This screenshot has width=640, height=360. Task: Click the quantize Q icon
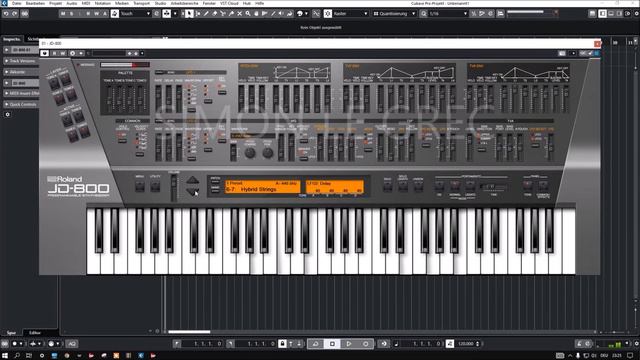tap(424, 13)
